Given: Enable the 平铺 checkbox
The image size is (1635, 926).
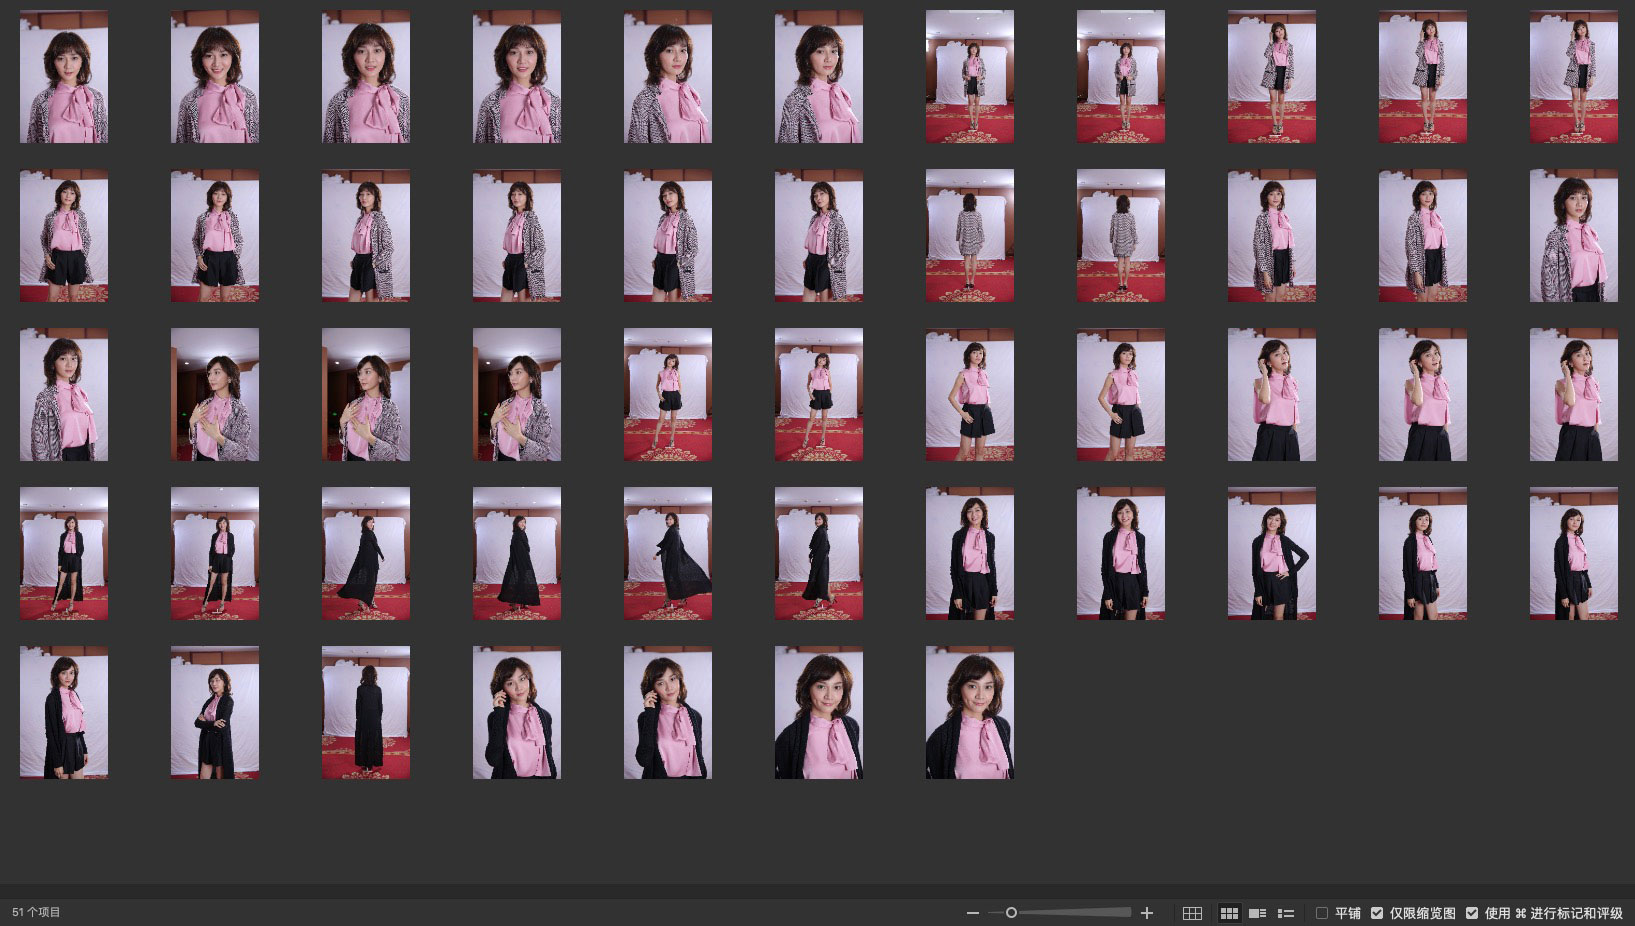Looking at the screenshot, I should (1322, 913).
